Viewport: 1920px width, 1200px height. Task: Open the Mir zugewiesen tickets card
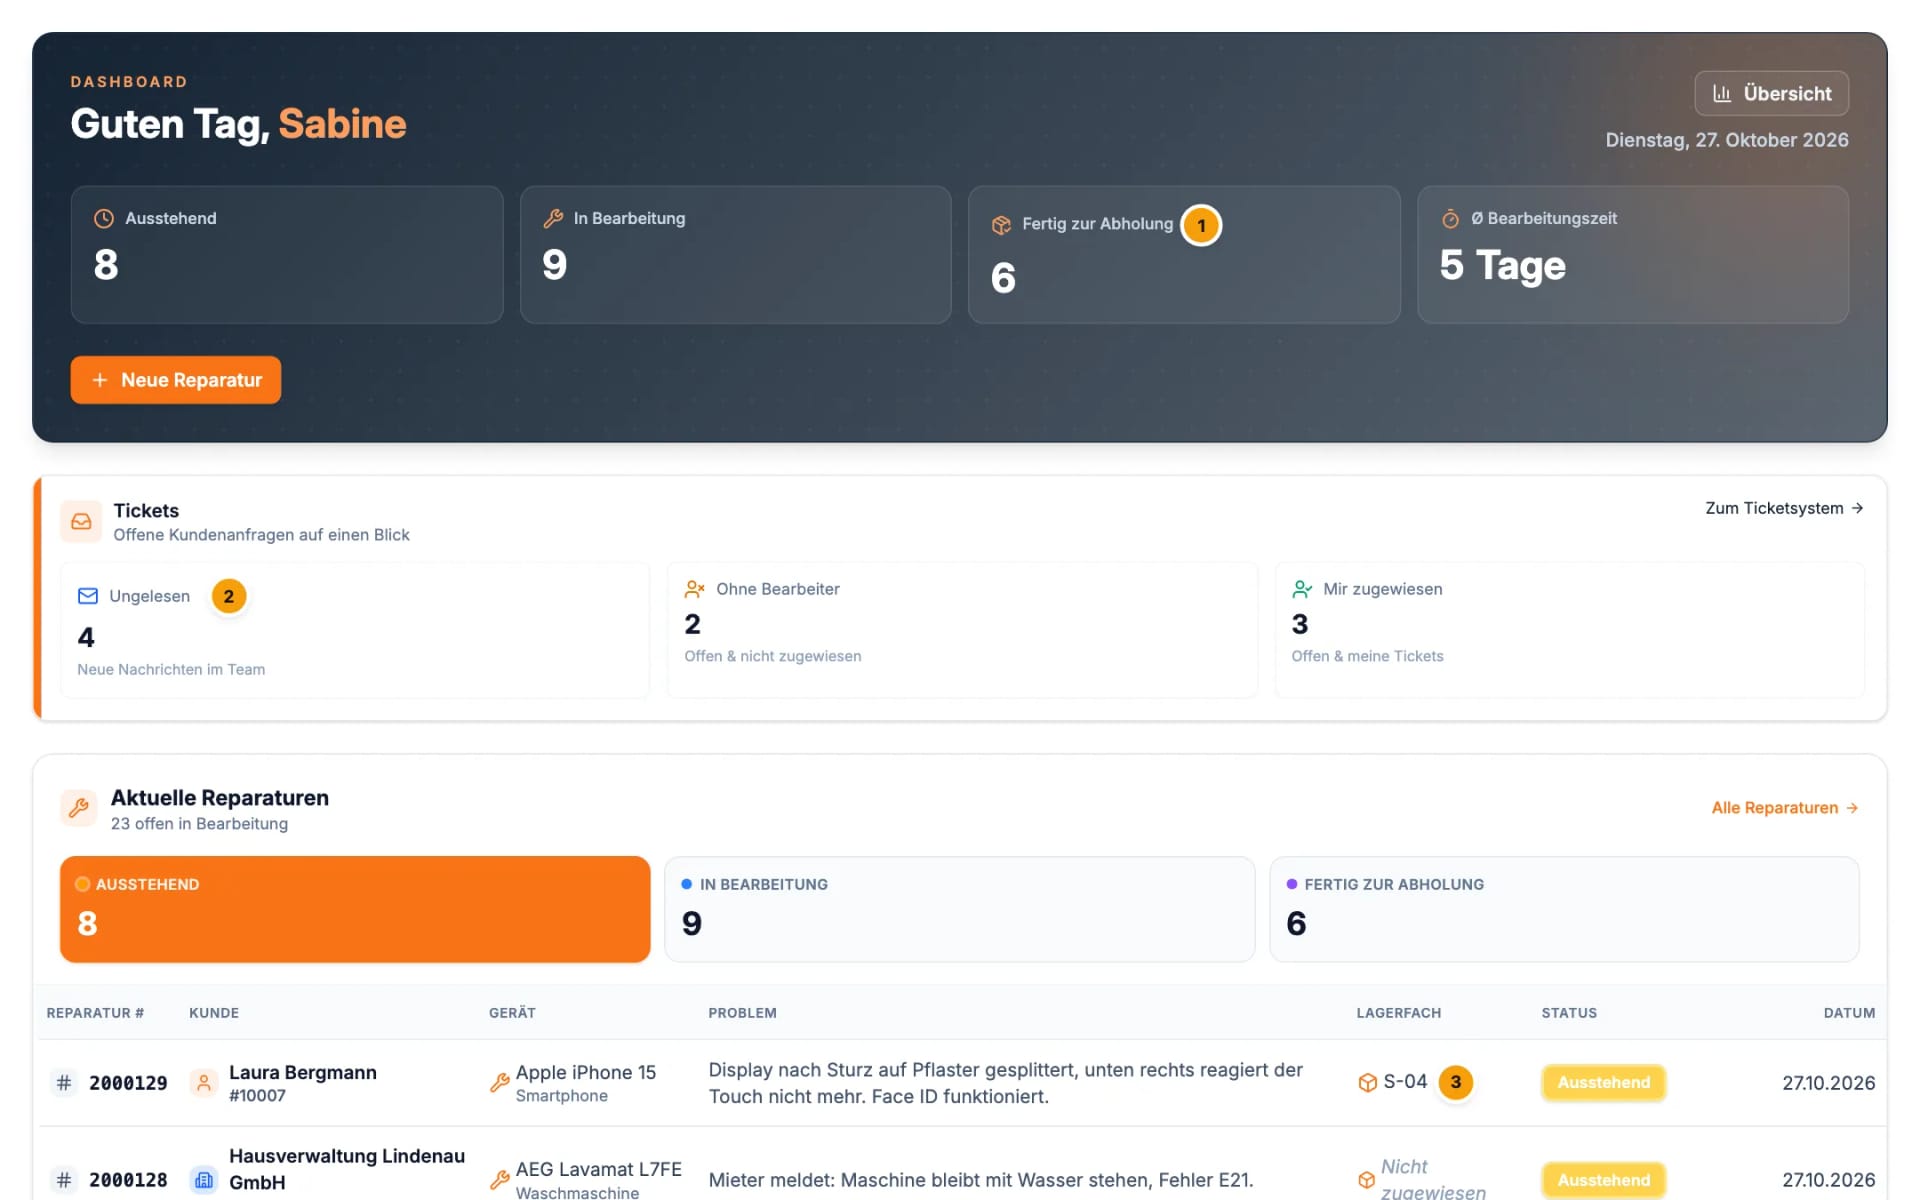point(1569,630)
